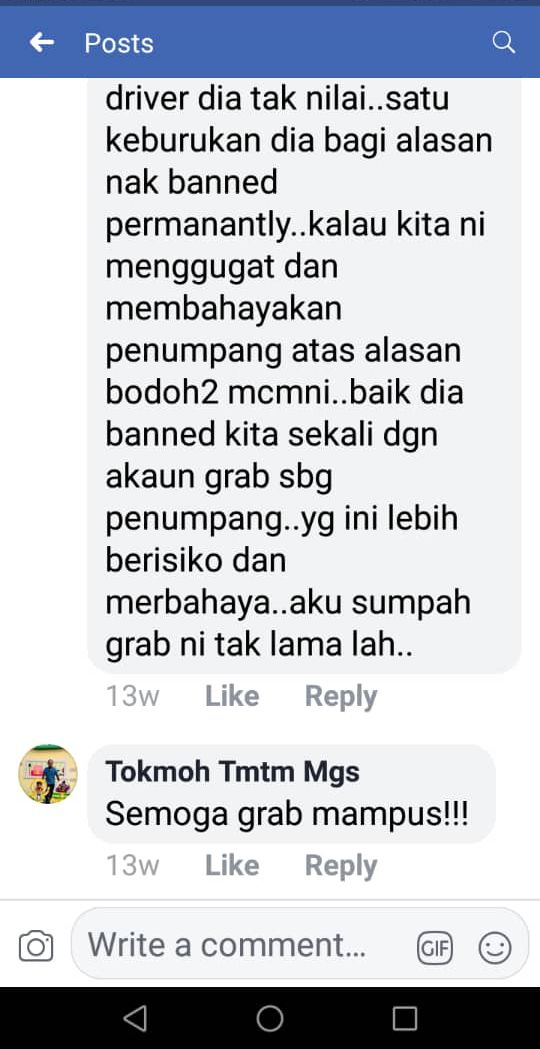Tap Android recent apps square button
Screen dimensions: 540x1049
(x=404, y=1018)
